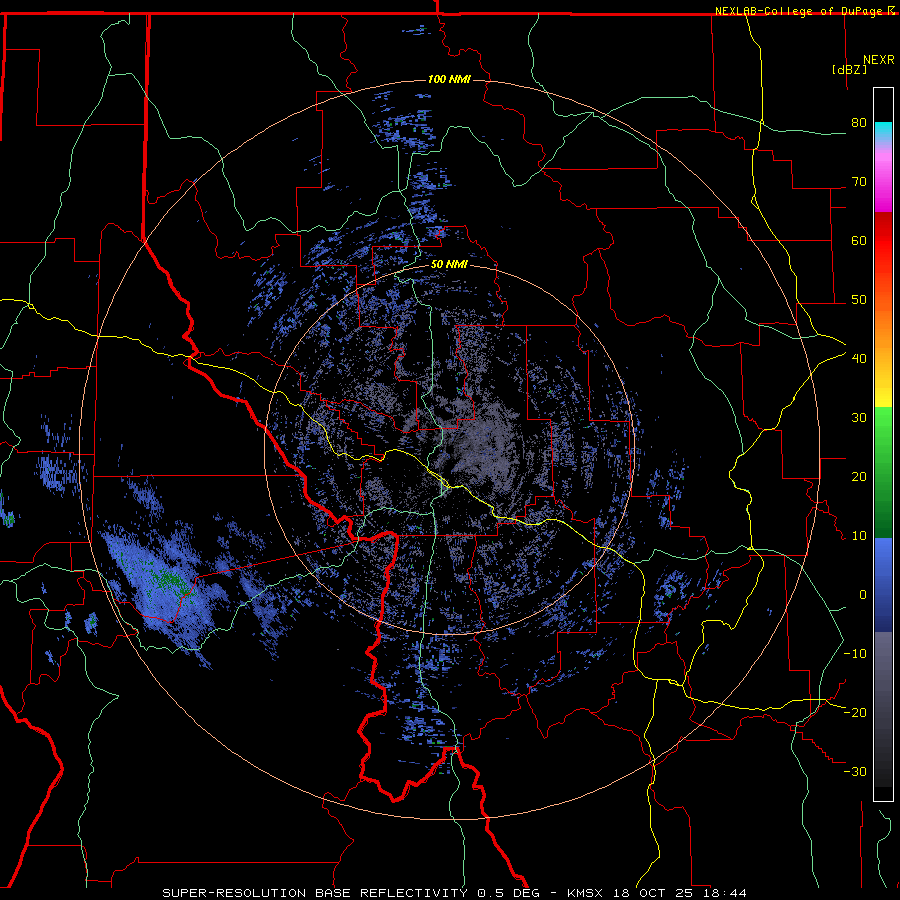
Task: Click the 100 NMI range ring label
Action: [x=449, y=79]
